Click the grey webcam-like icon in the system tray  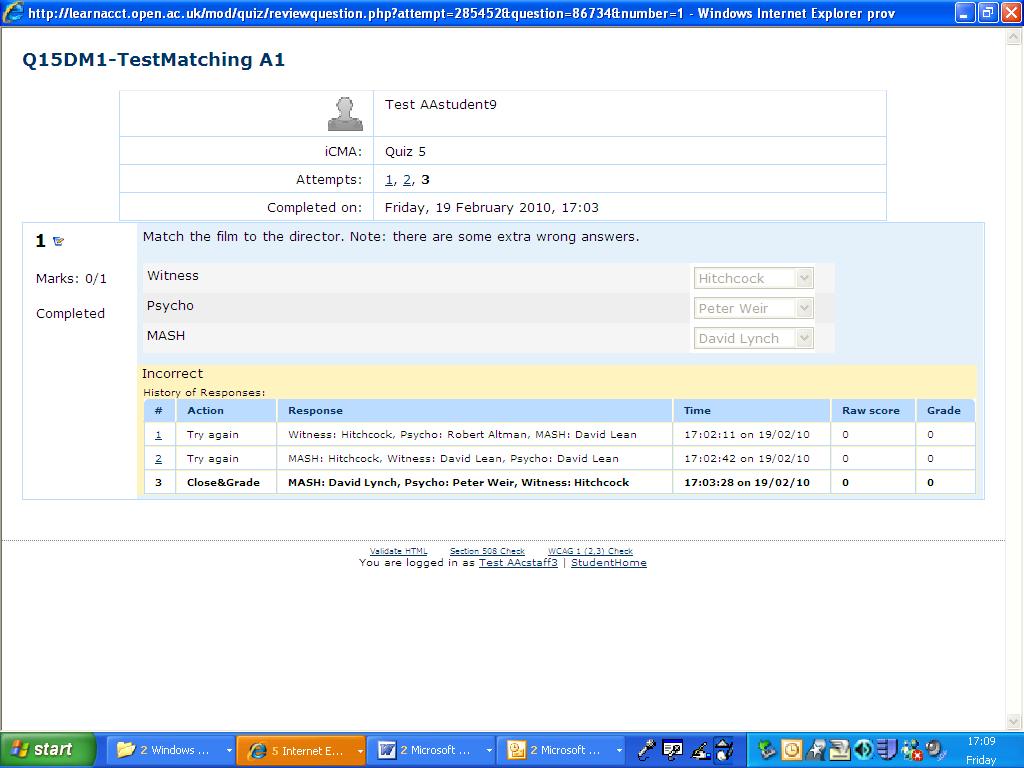(935, 750)
